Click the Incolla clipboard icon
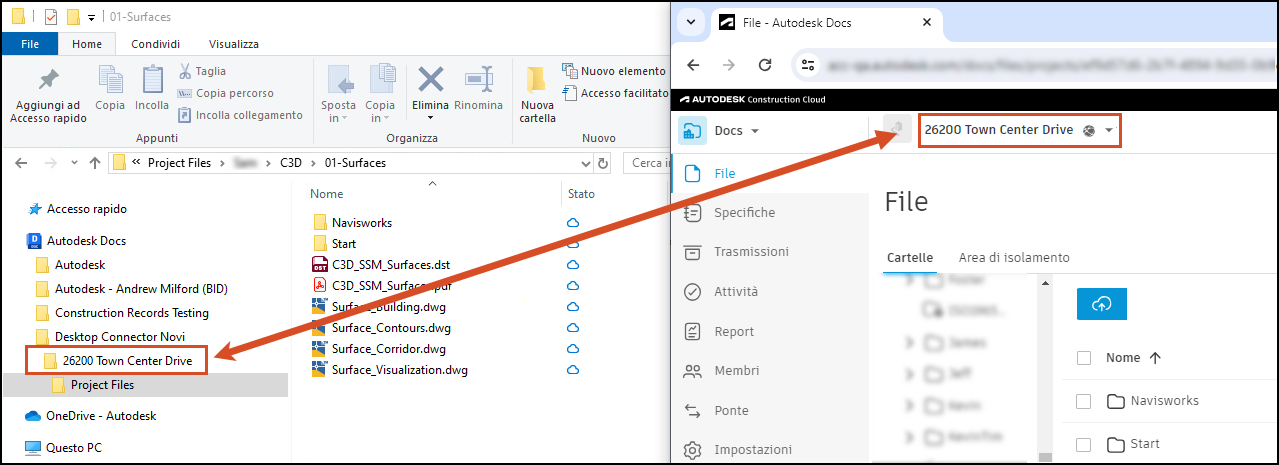1279x465 pixels. [152, 79]
